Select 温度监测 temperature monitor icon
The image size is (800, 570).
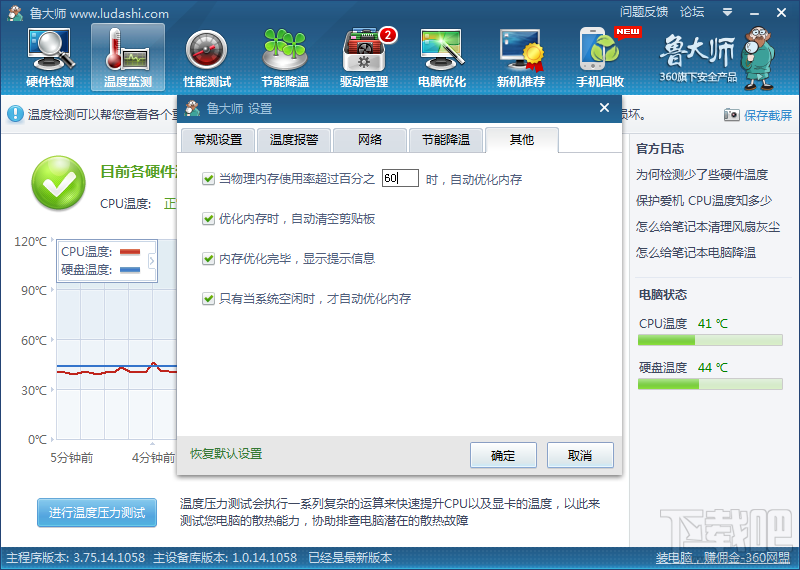tap(128, 58)
